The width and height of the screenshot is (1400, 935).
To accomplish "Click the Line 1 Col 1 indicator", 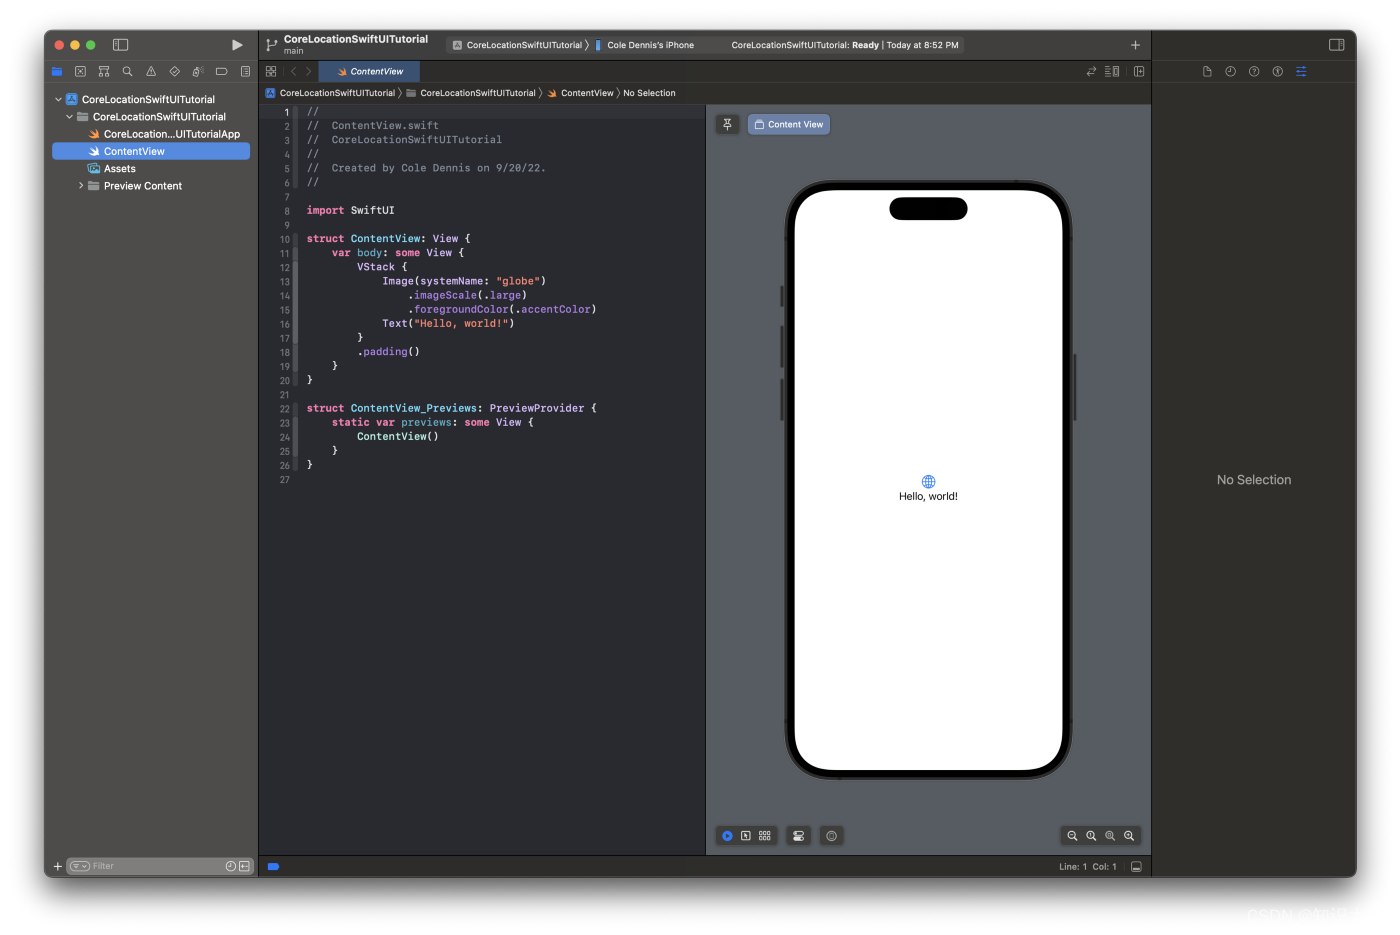I will click(1088, 866).
